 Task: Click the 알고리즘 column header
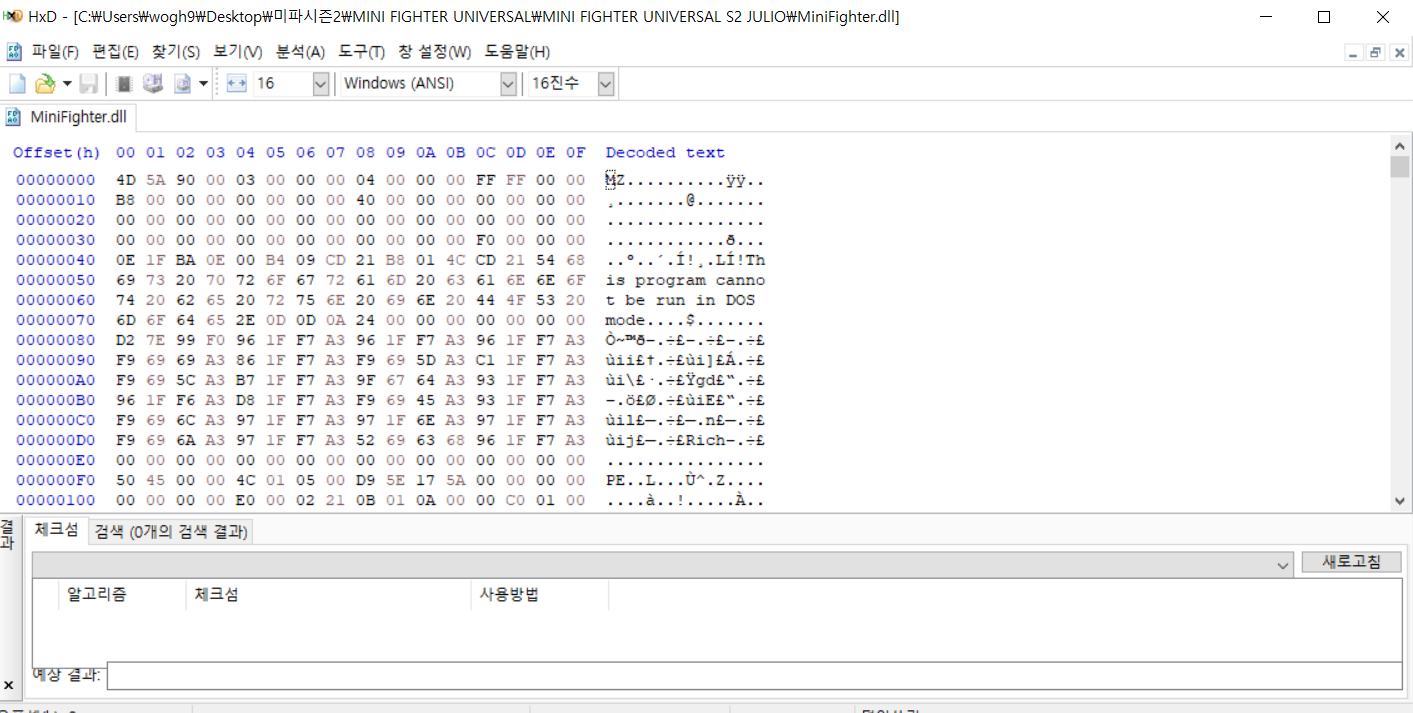pyautogui.click(x=122, y=594)
